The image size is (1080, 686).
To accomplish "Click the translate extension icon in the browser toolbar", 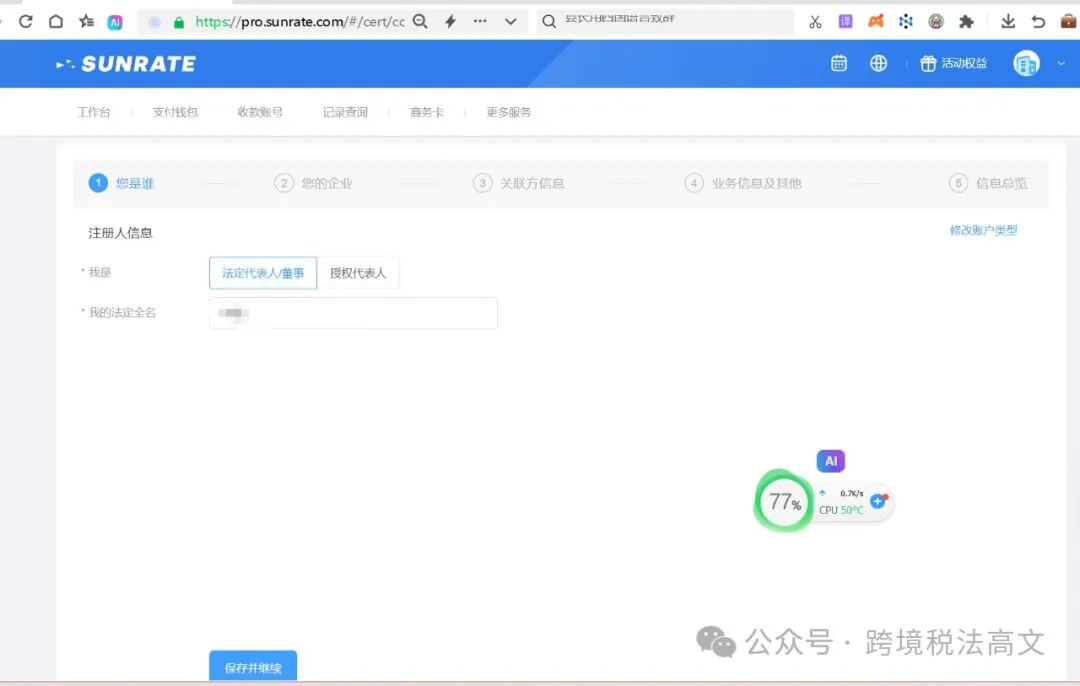I will click(845, 20).
